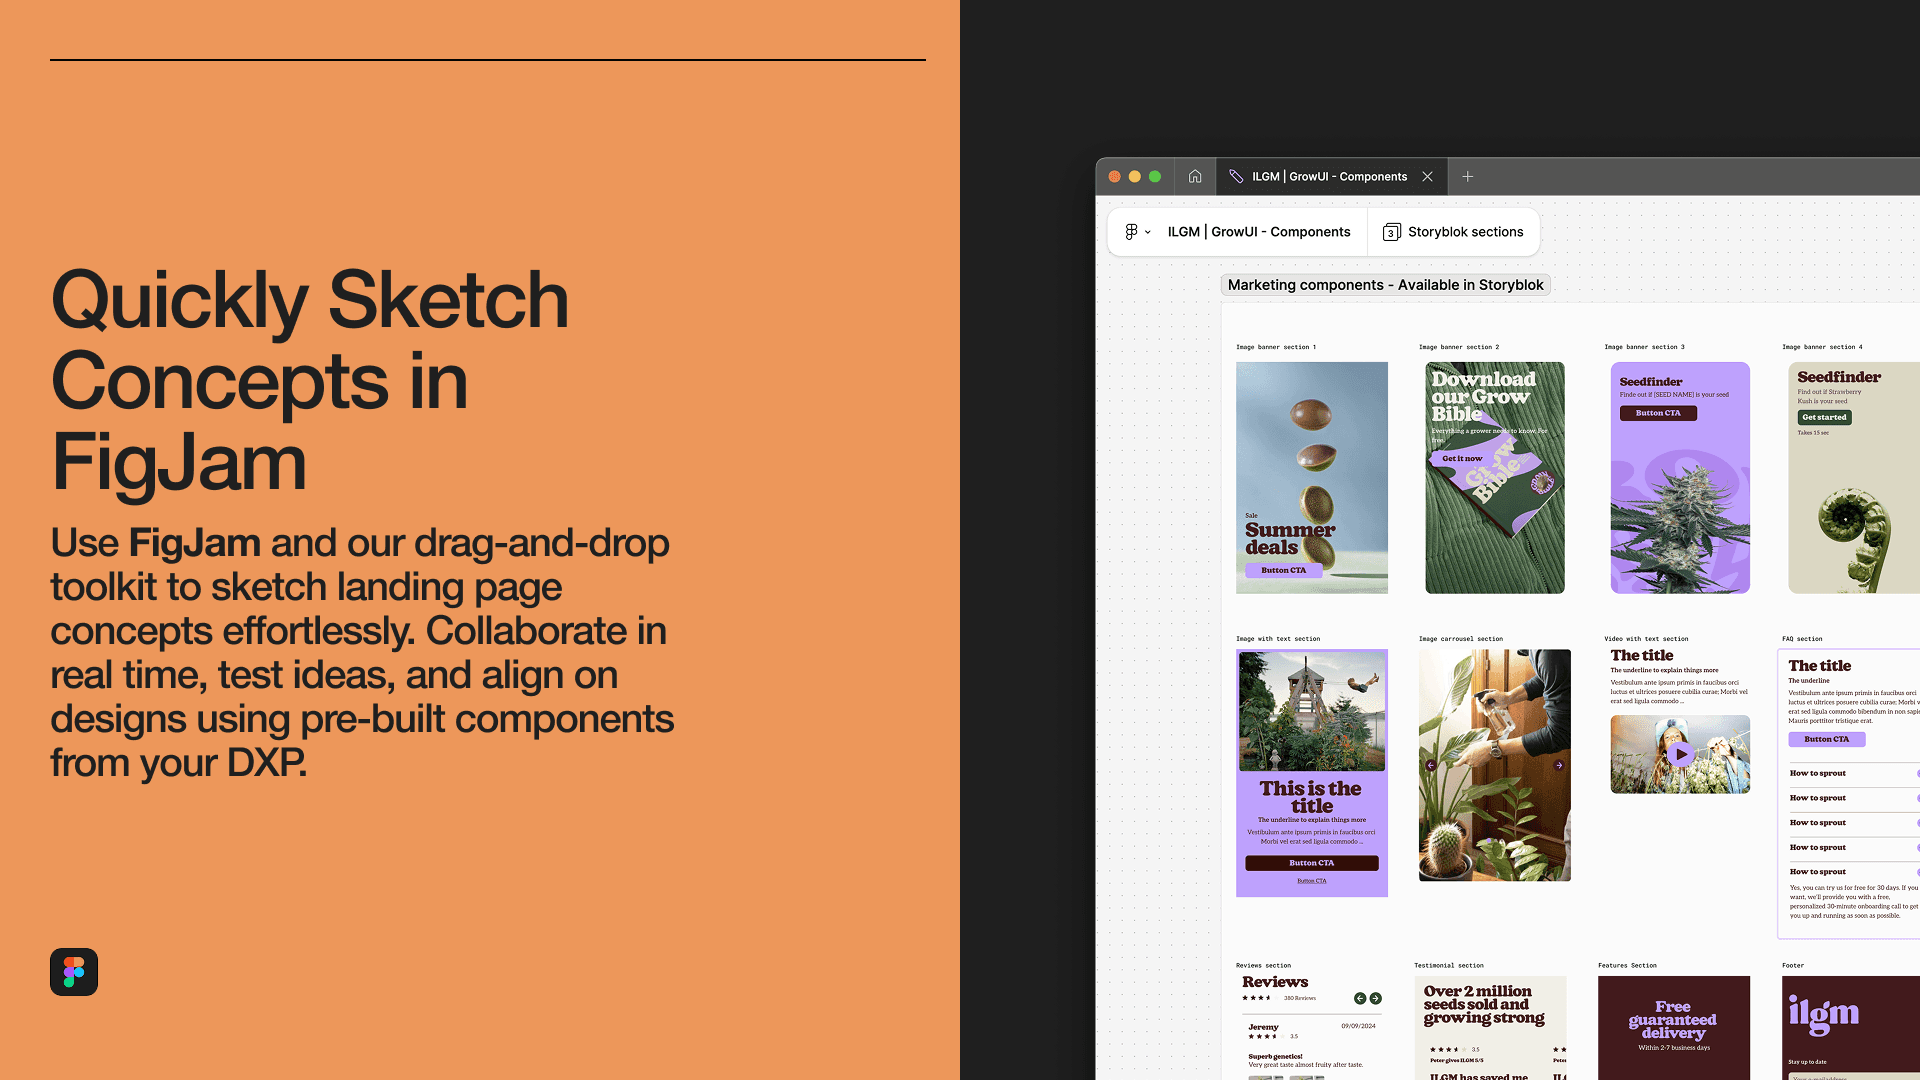Click the carousel left arrow on plant image
1920x1080 pixels.
coord(1431,765)
